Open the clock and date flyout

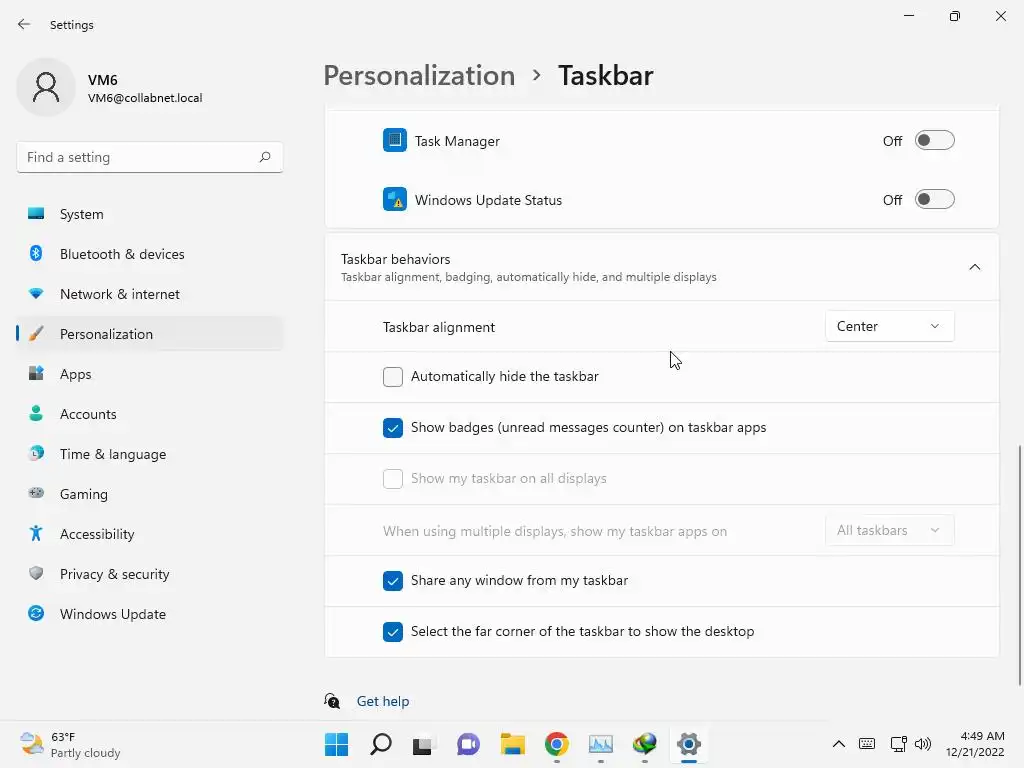coord(975,744)
